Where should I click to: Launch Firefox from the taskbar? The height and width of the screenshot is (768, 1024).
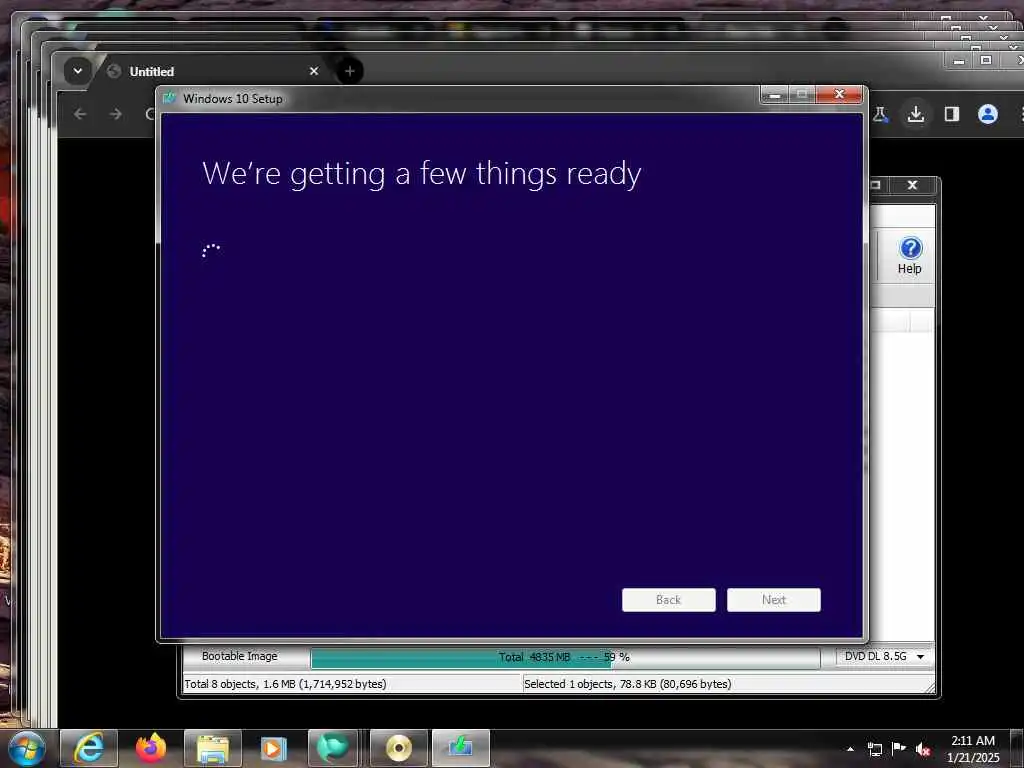tap(151, 748)
